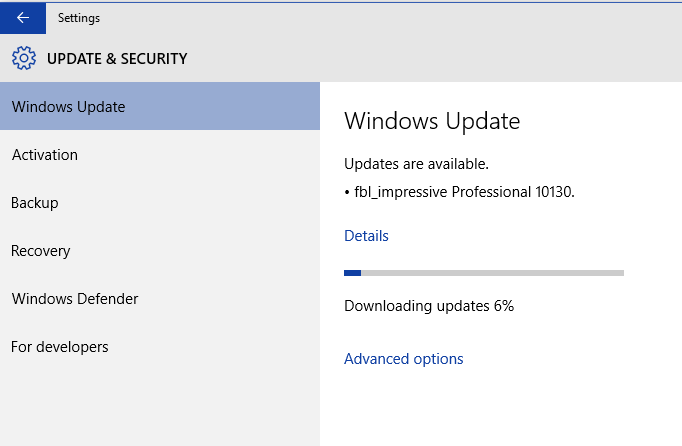Open Advanced options link
The image size is (682, 446).
point(404,359)
